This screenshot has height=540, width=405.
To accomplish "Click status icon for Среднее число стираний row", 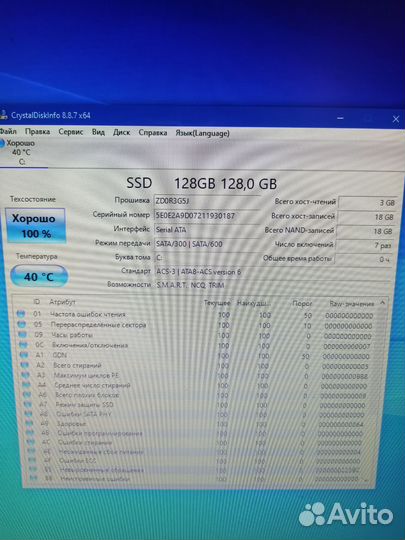I will pyautogui.click(x=27, y=385).
